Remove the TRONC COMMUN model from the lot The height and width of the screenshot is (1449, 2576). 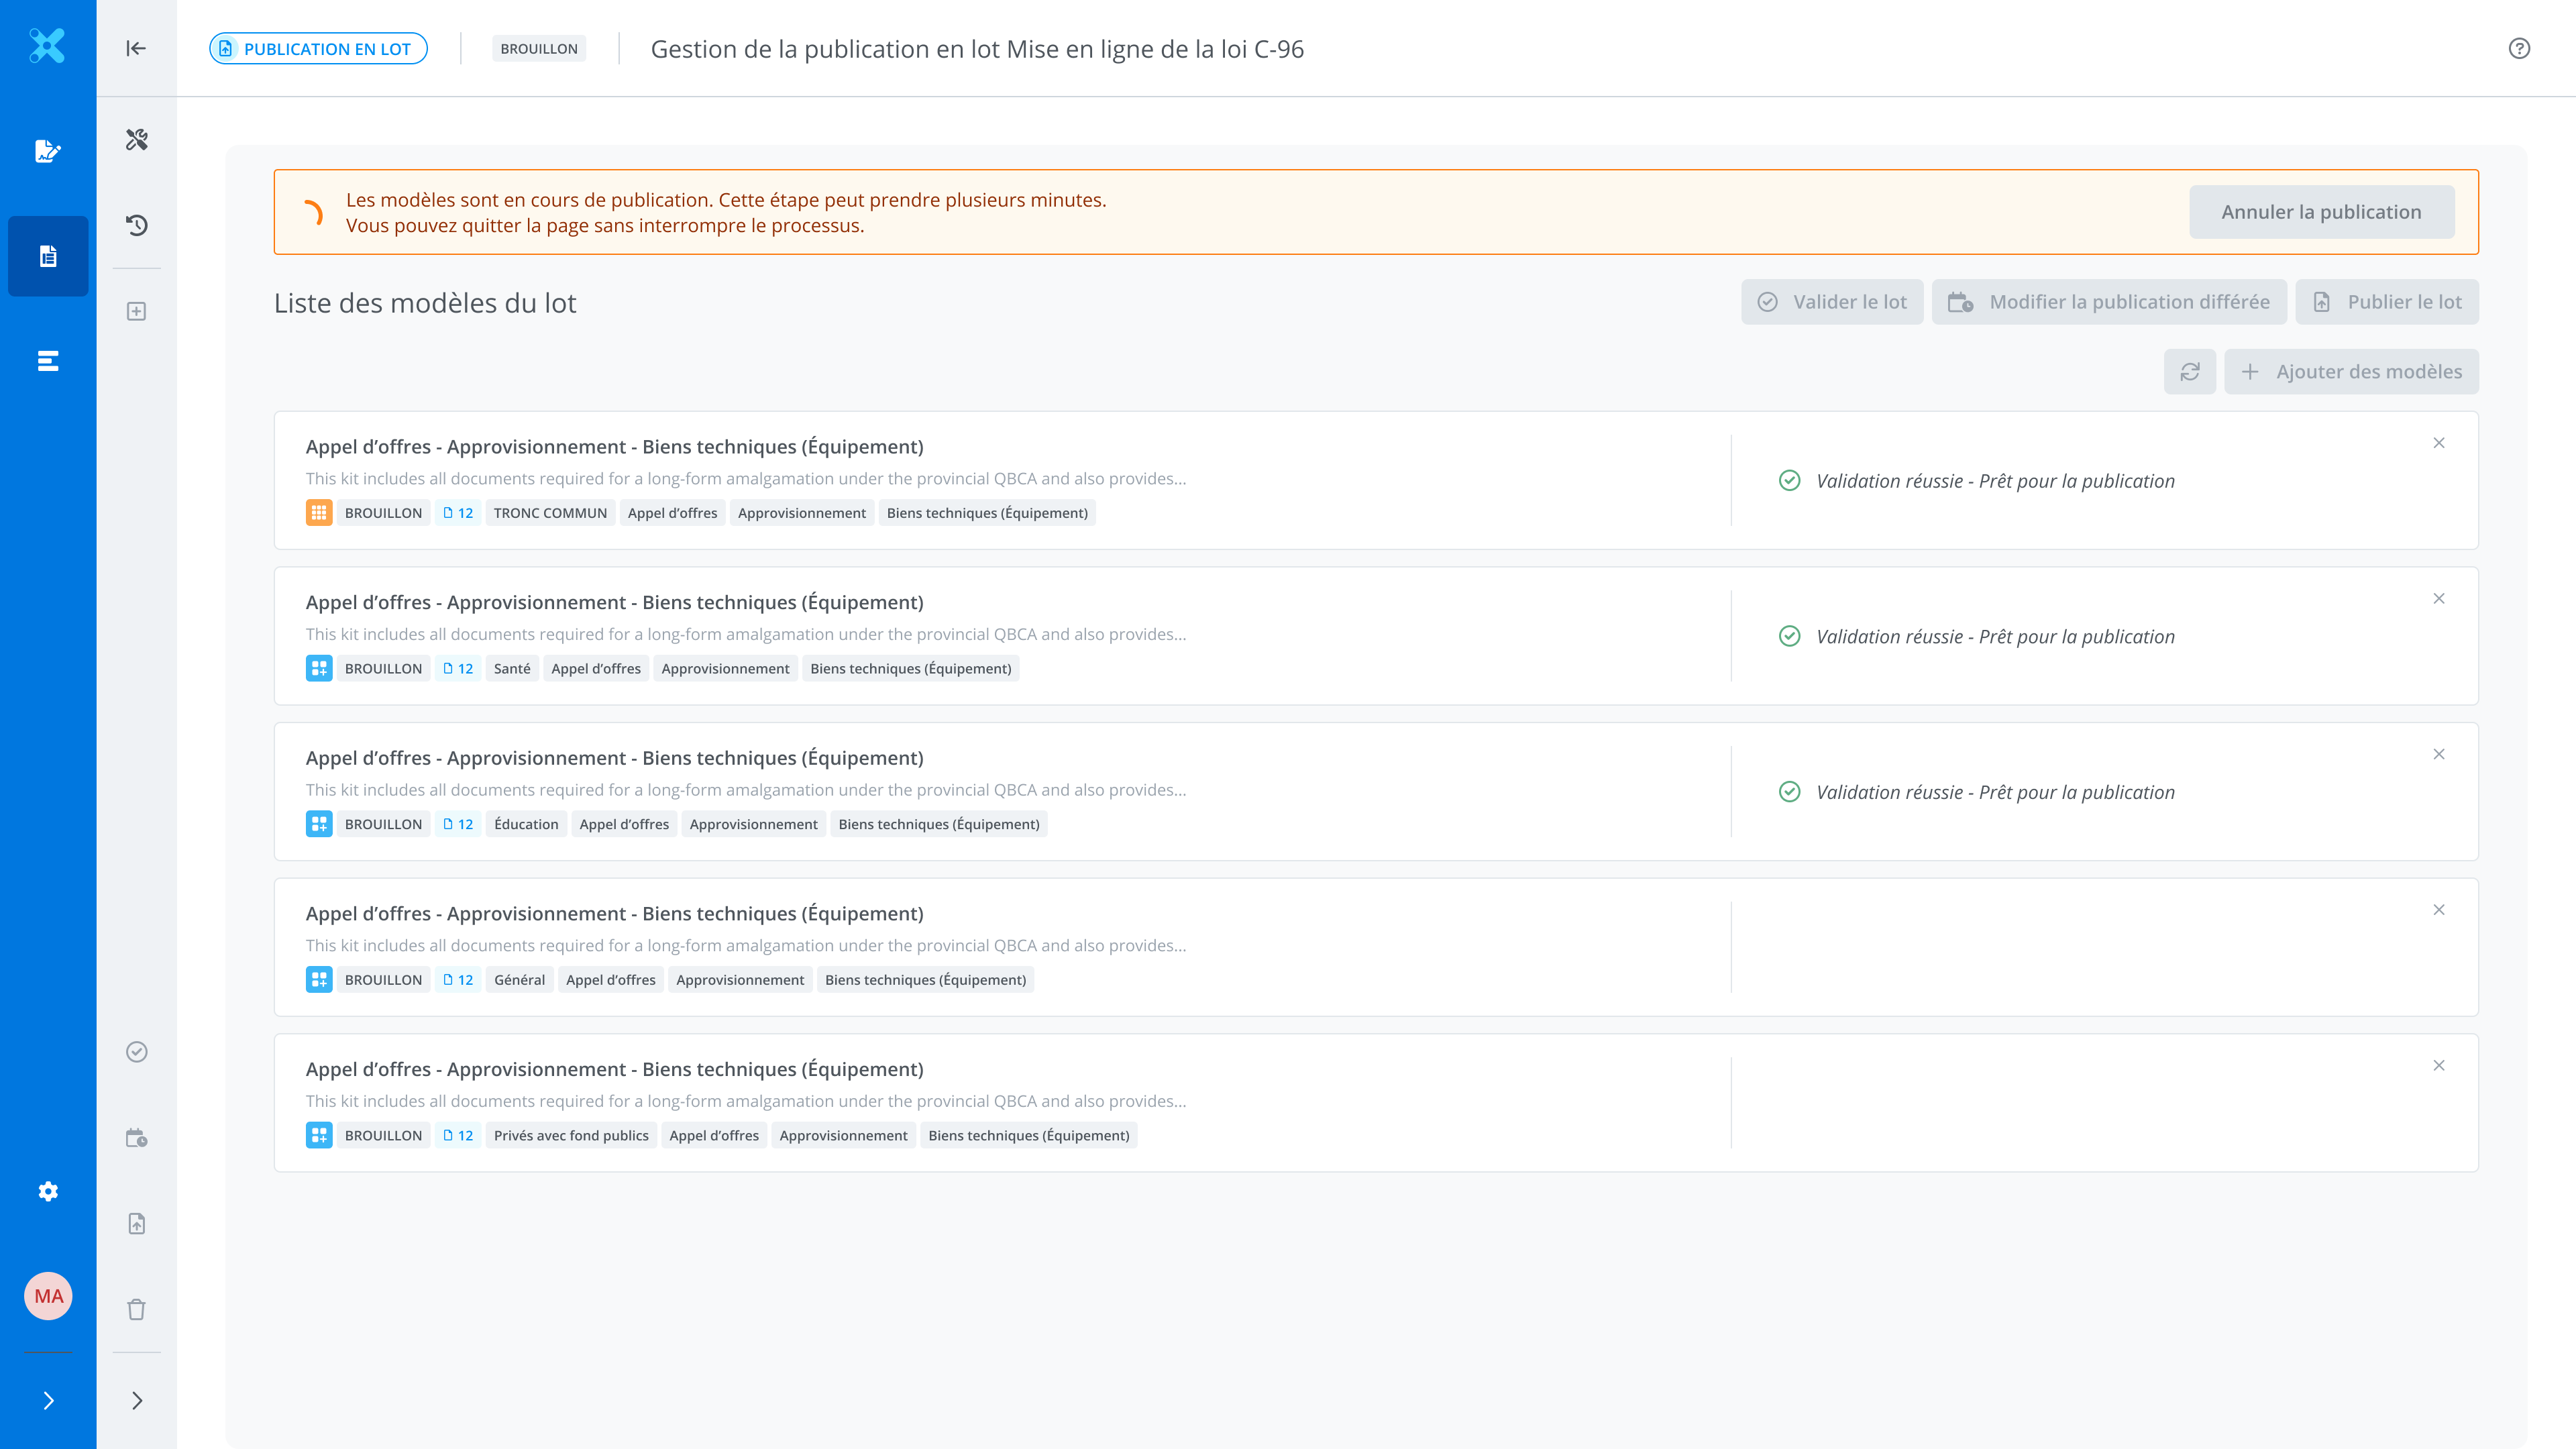pos(2438,443)
